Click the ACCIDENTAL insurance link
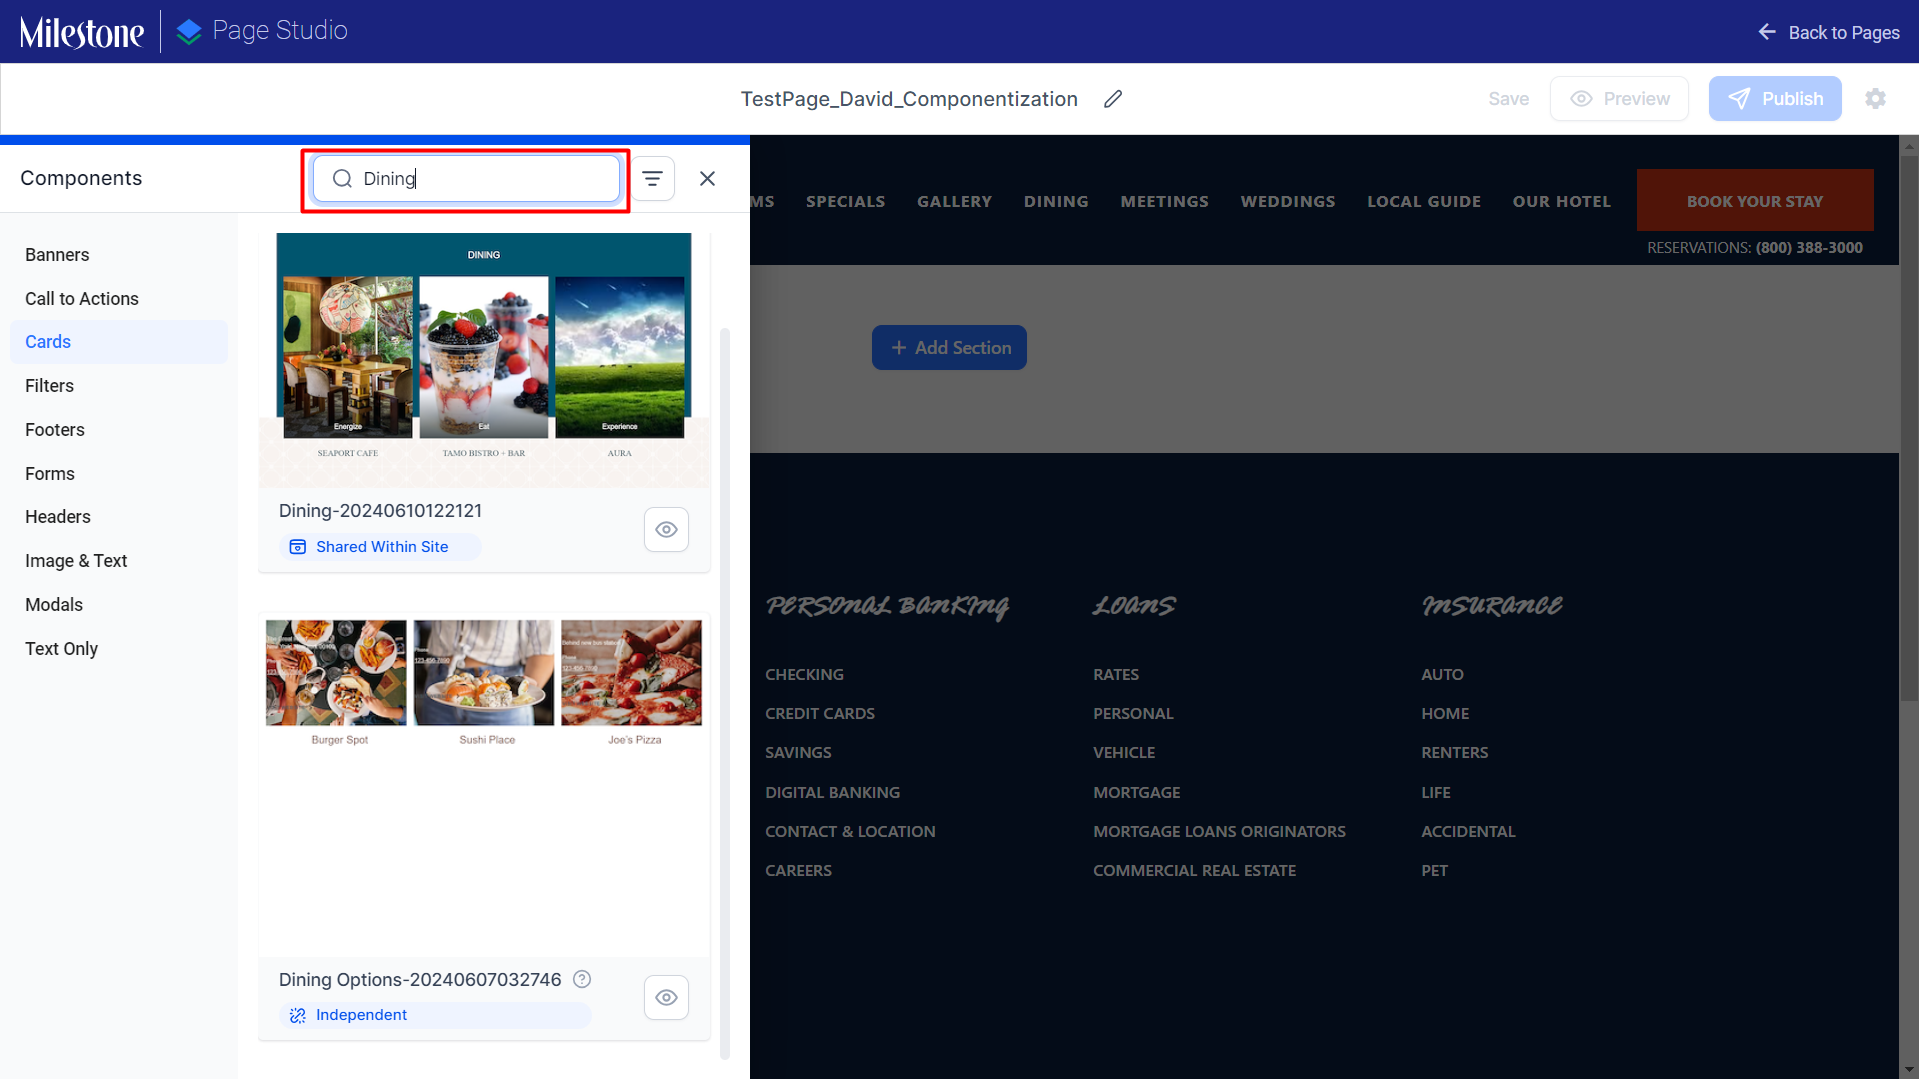The width and height of the screenshot is (1919, 1079). 1468,831
